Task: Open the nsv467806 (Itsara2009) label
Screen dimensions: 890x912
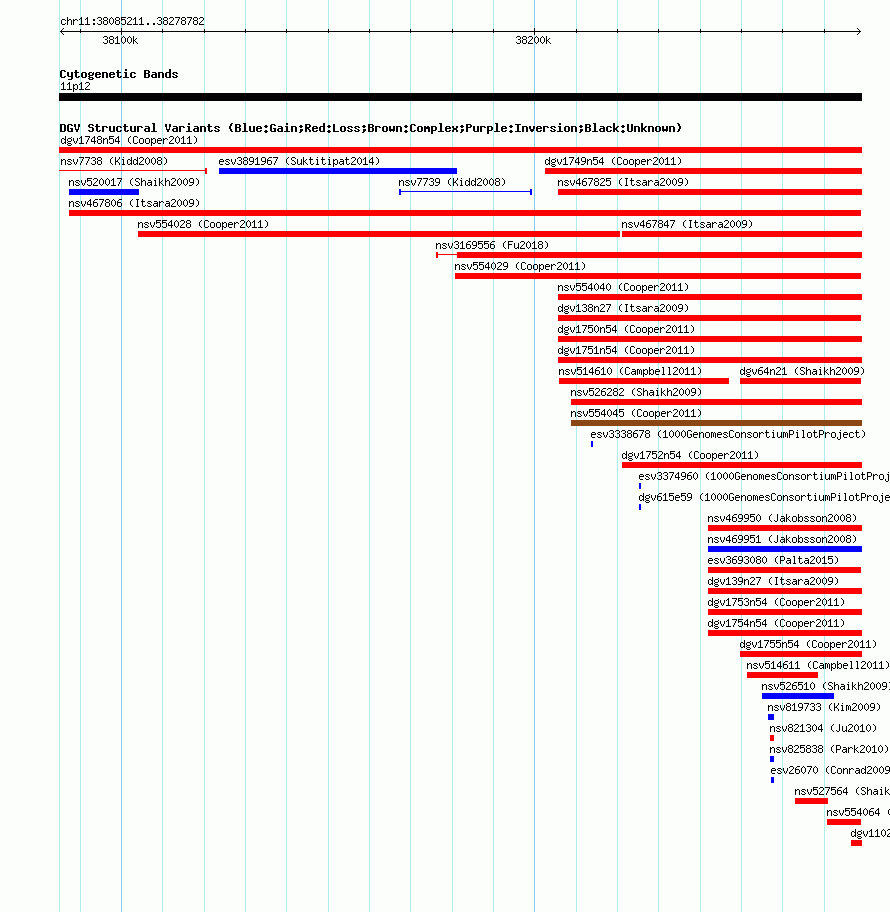Action: [134, 203]
